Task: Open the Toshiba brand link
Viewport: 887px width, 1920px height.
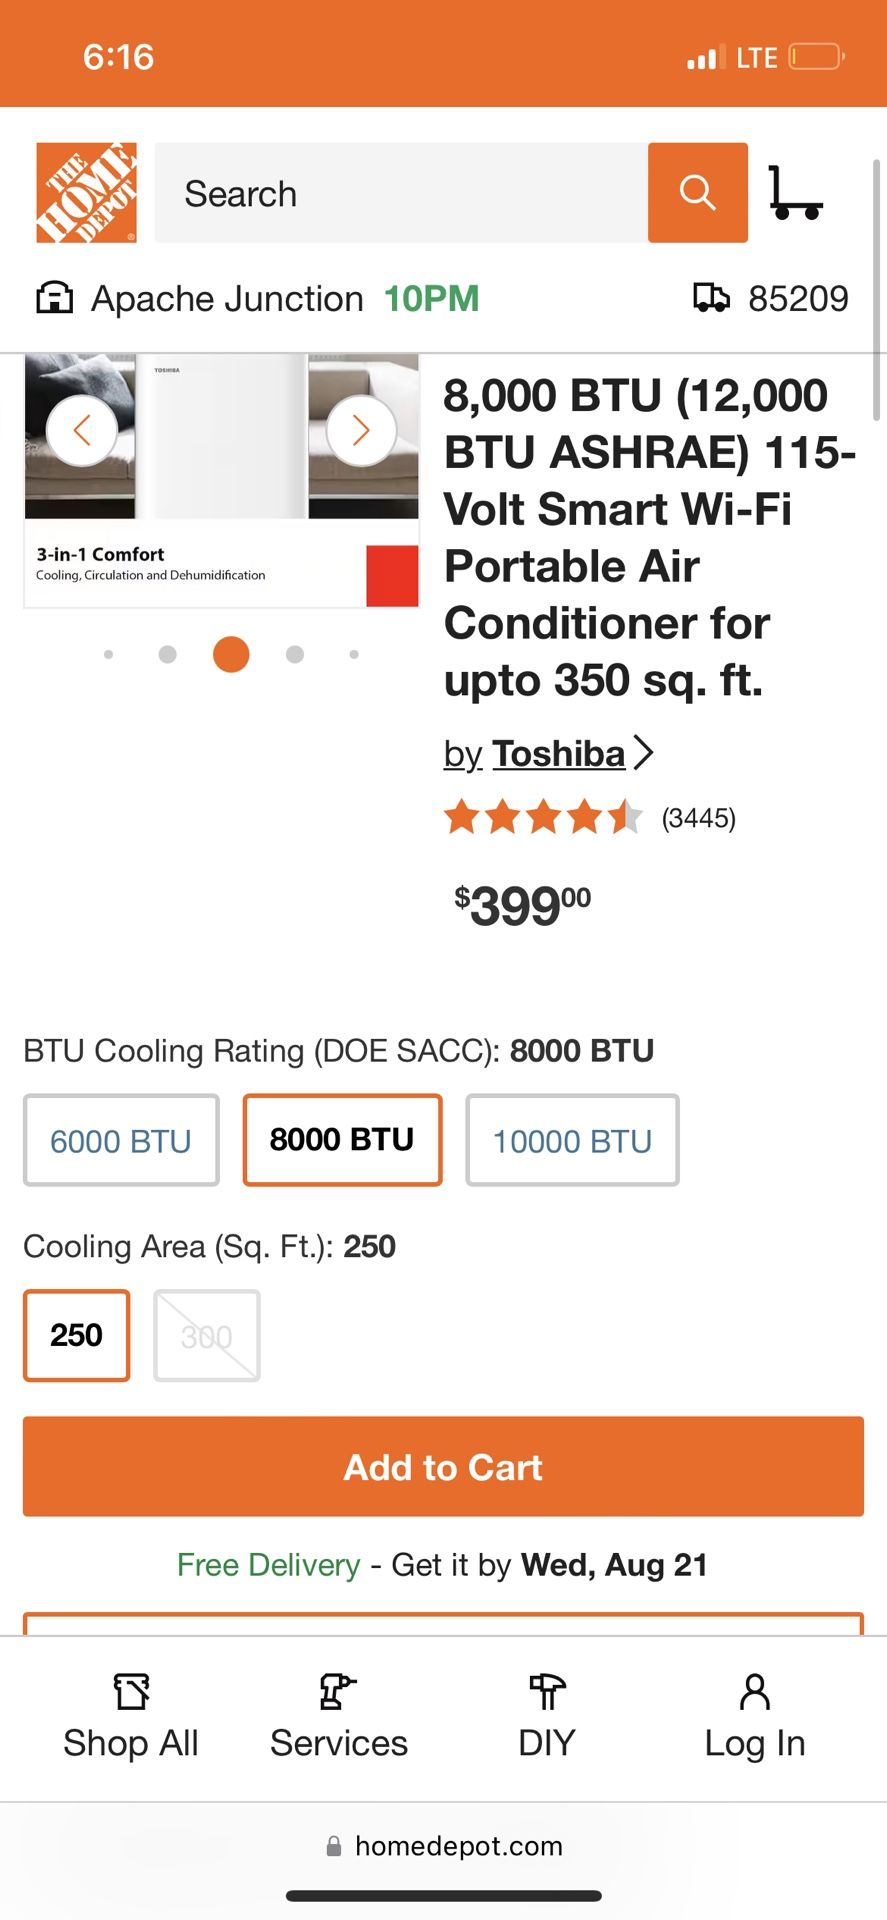Action: (558, 754)
